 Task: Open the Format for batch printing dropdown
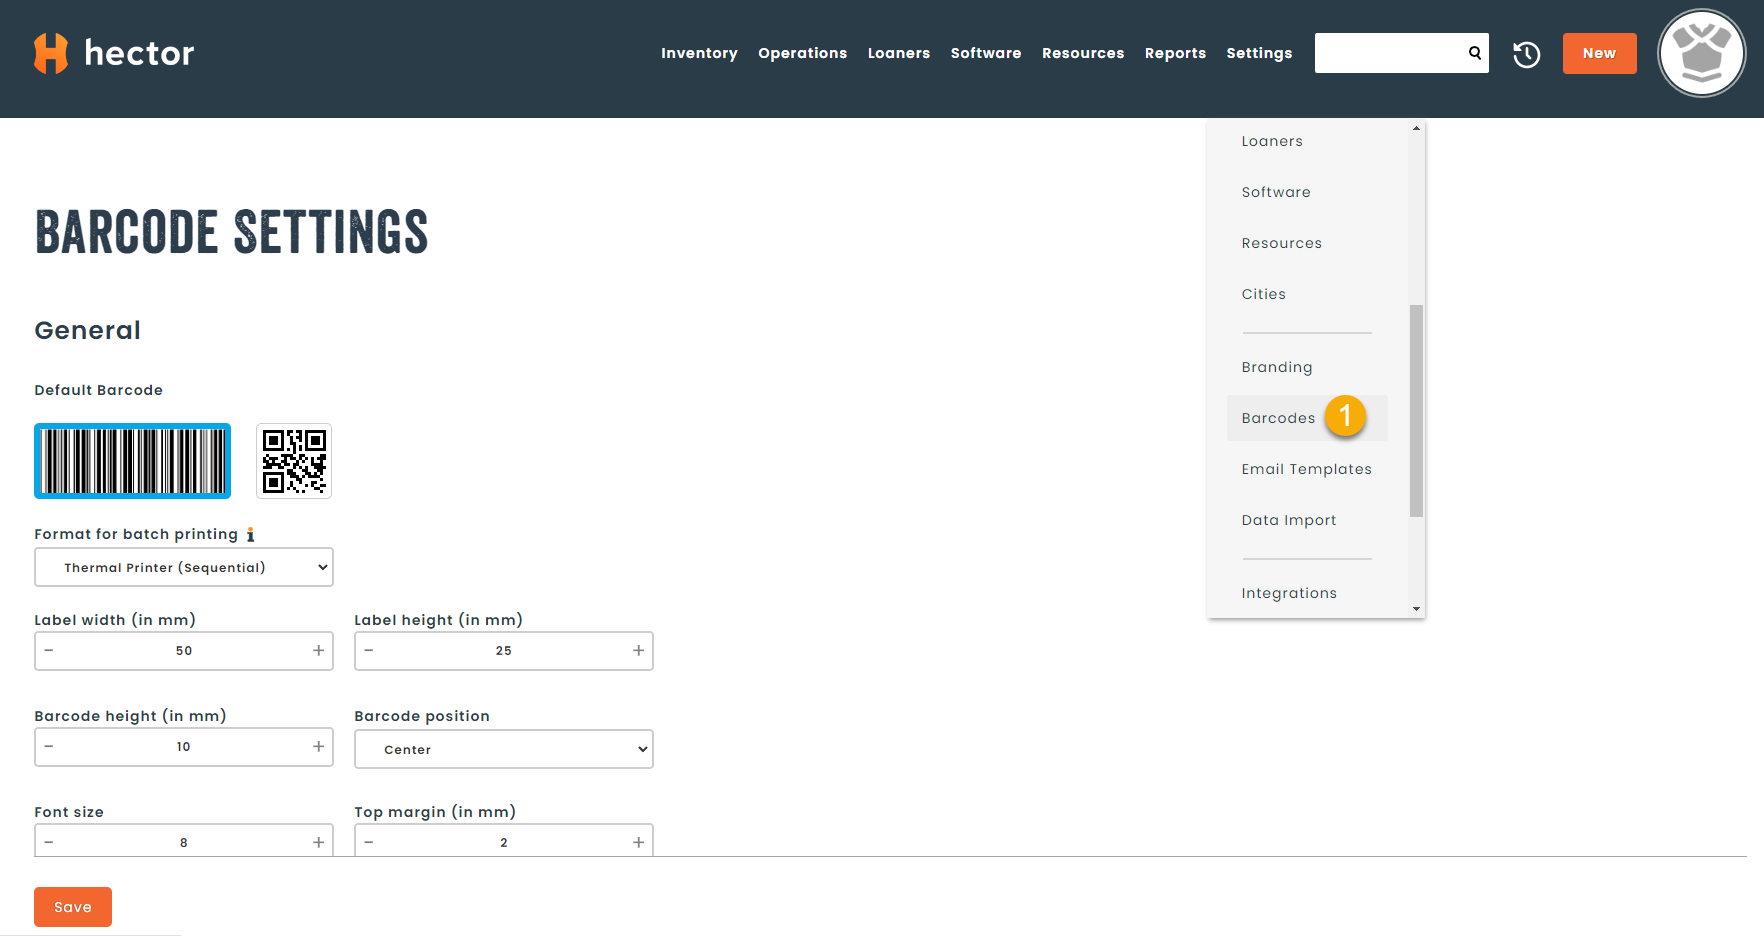coord(183,567)
